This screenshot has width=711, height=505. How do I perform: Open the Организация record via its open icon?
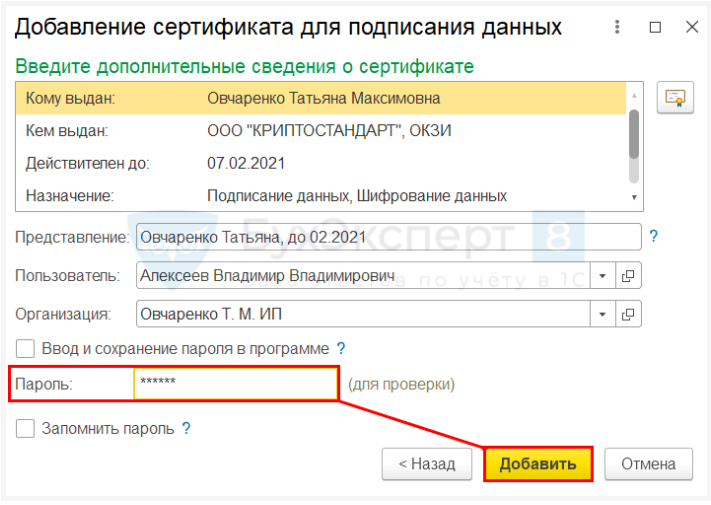click(x=628, y=314)
